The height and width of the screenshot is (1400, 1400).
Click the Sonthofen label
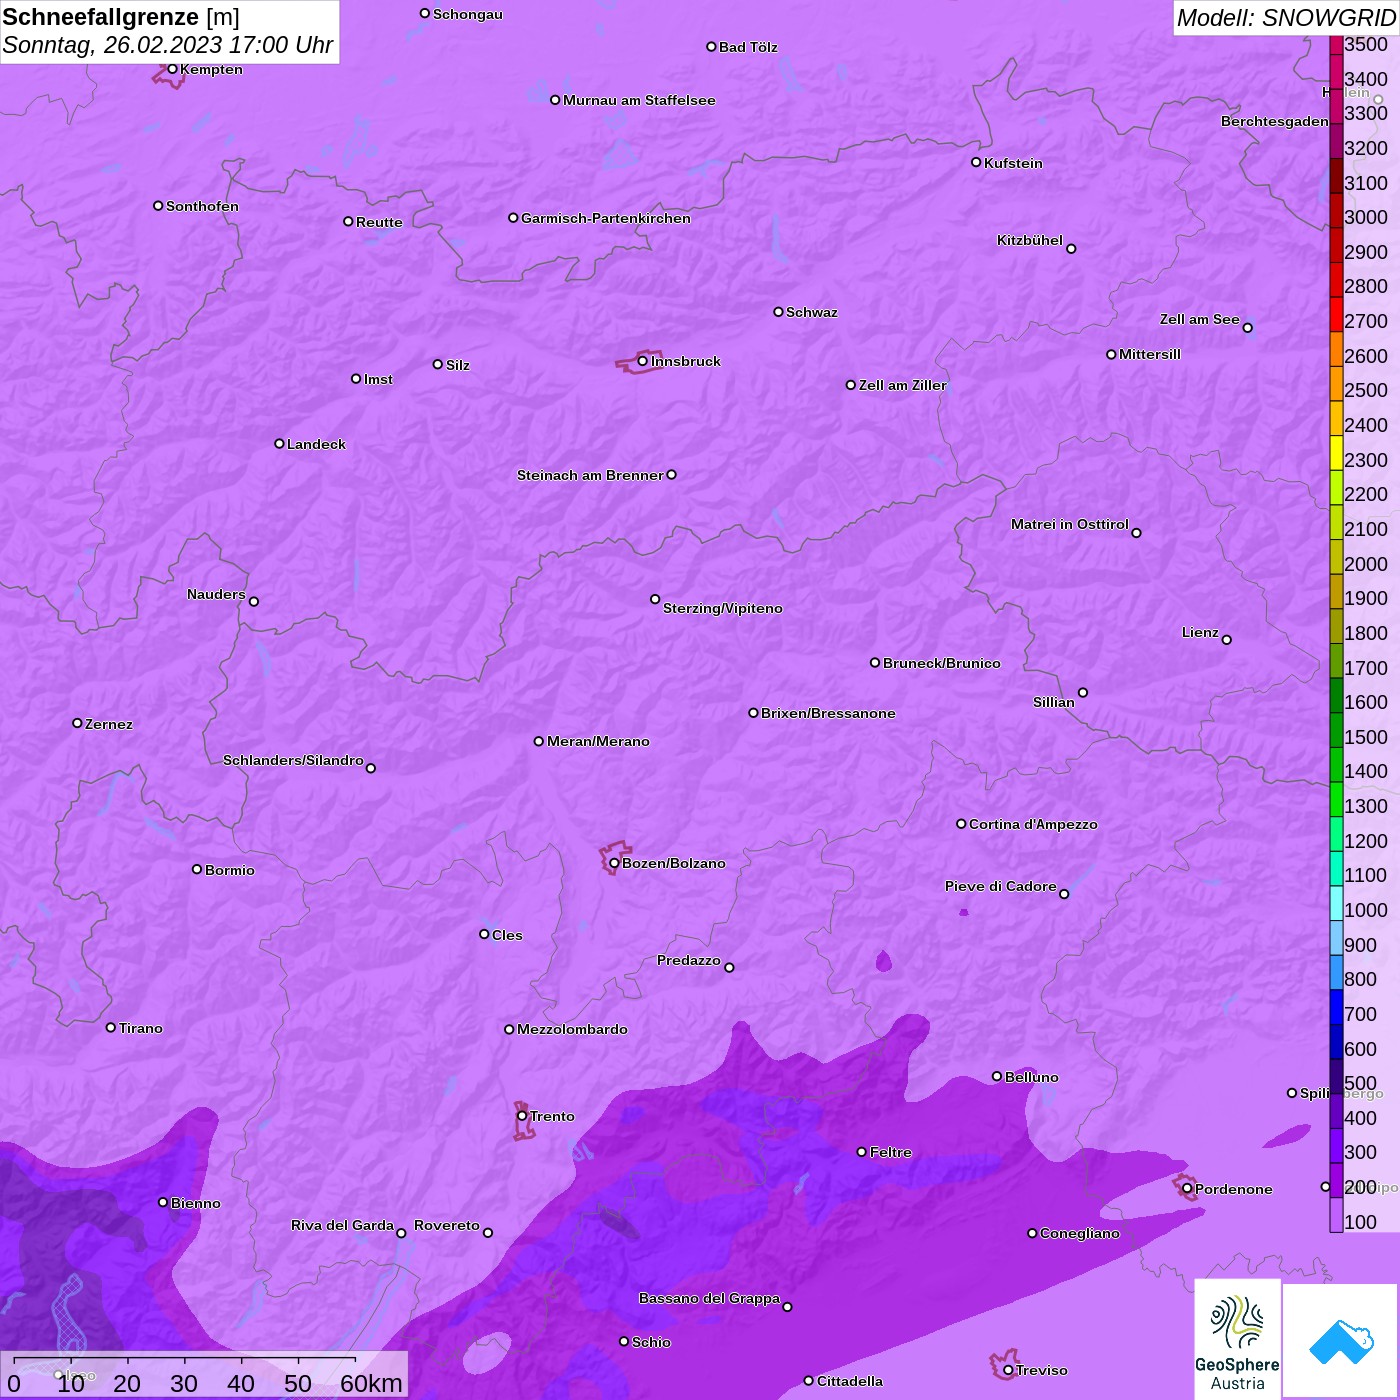[202, 206]
